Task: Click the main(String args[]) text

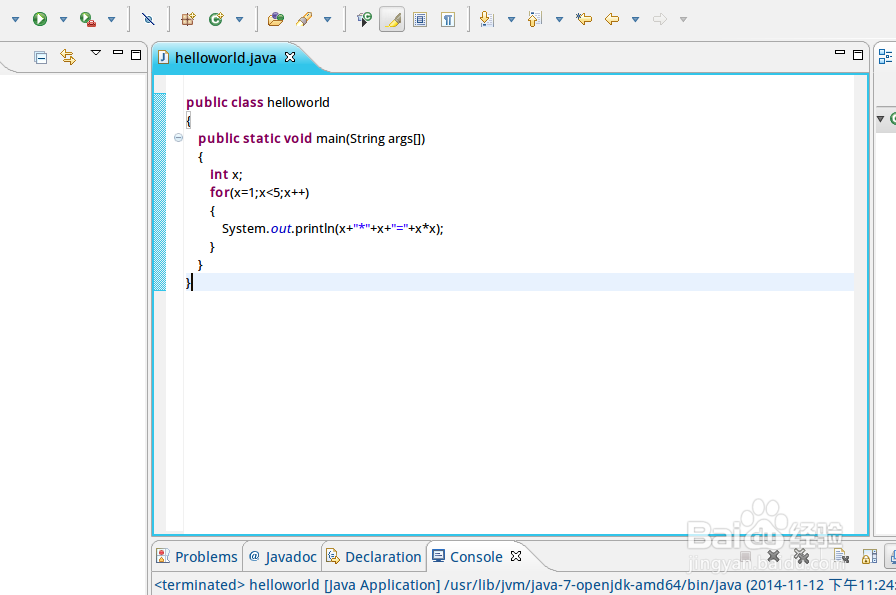Action: (x=371, y=138)
